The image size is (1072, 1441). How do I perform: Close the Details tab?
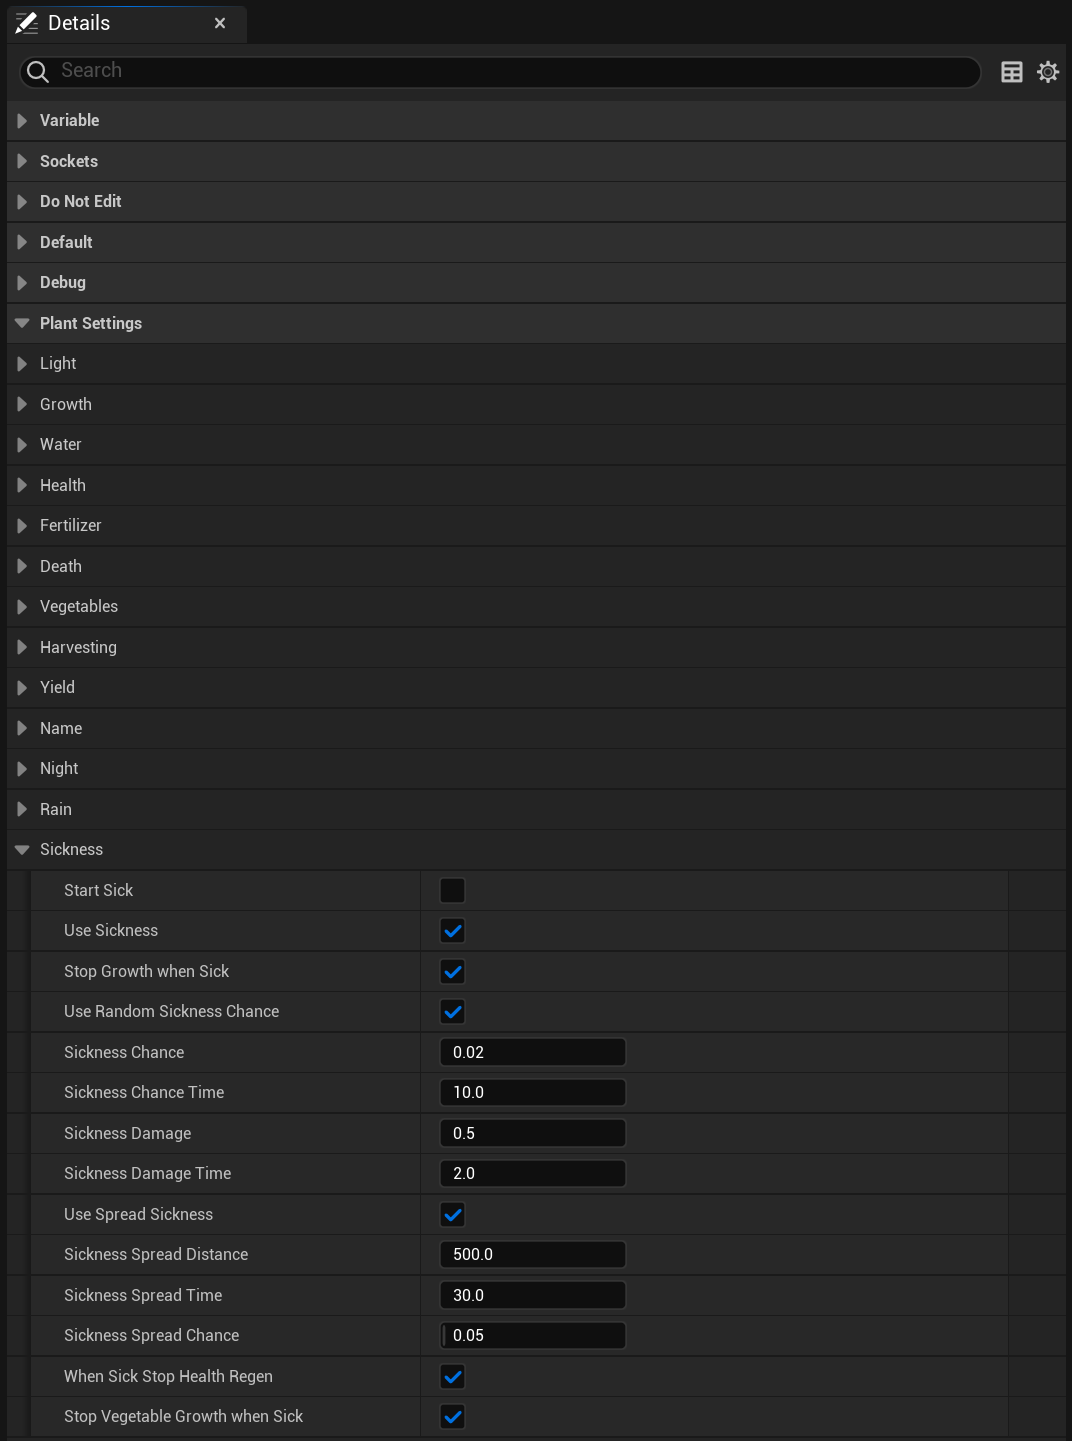click(x=220, y=23)
